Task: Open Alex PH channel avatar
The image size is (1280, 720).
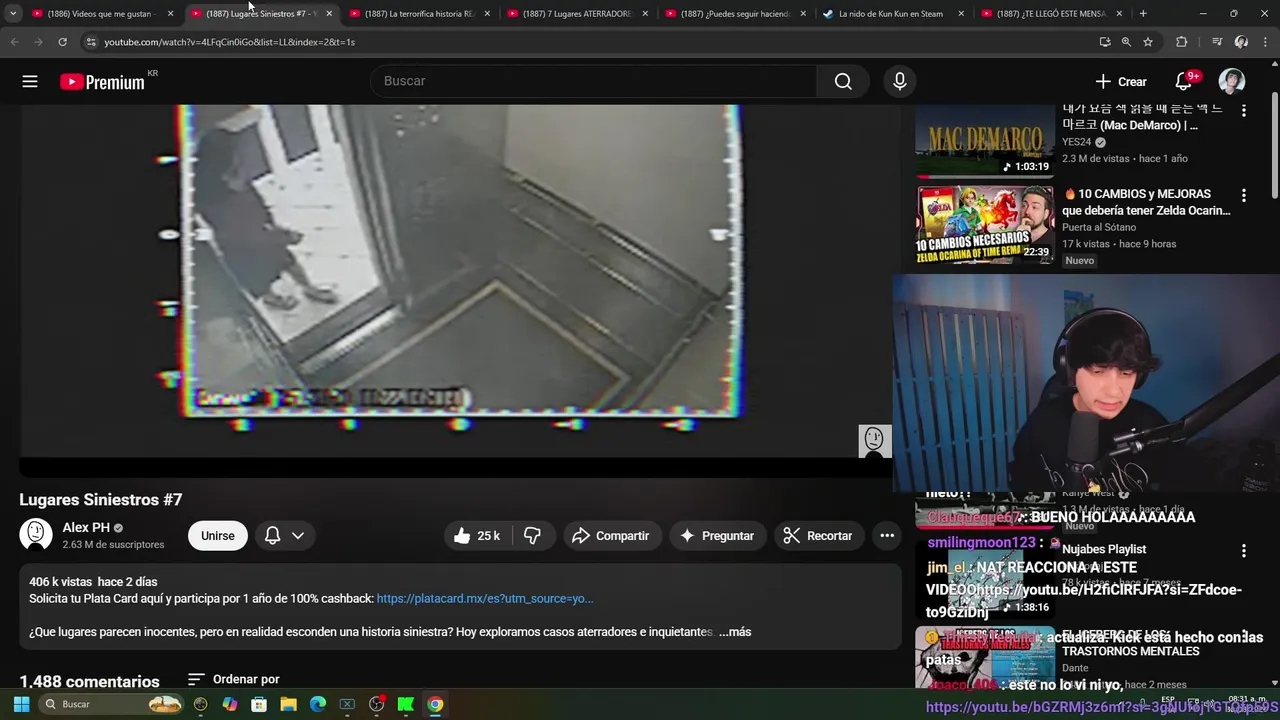Action: click(x=36, y=535)
